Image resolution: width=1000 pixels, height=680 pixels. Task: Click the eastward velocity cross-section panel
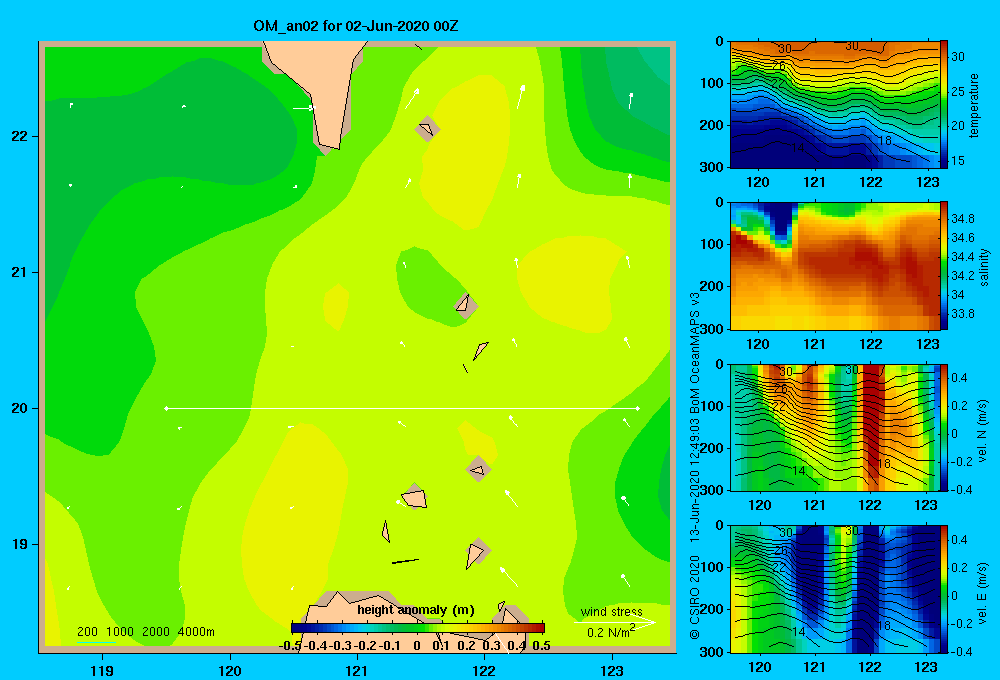click(834, 589)
